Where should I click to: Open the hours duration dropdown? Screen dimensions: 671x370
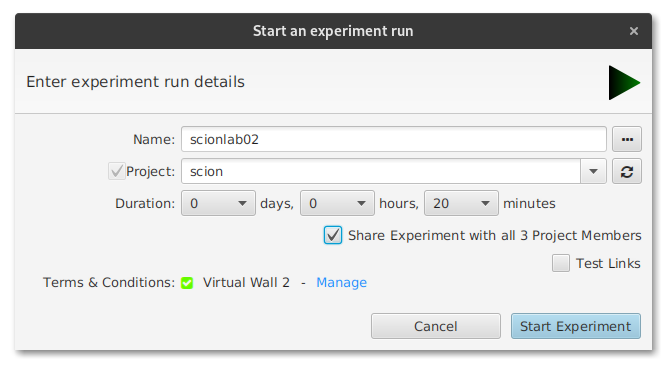point(337,203)
